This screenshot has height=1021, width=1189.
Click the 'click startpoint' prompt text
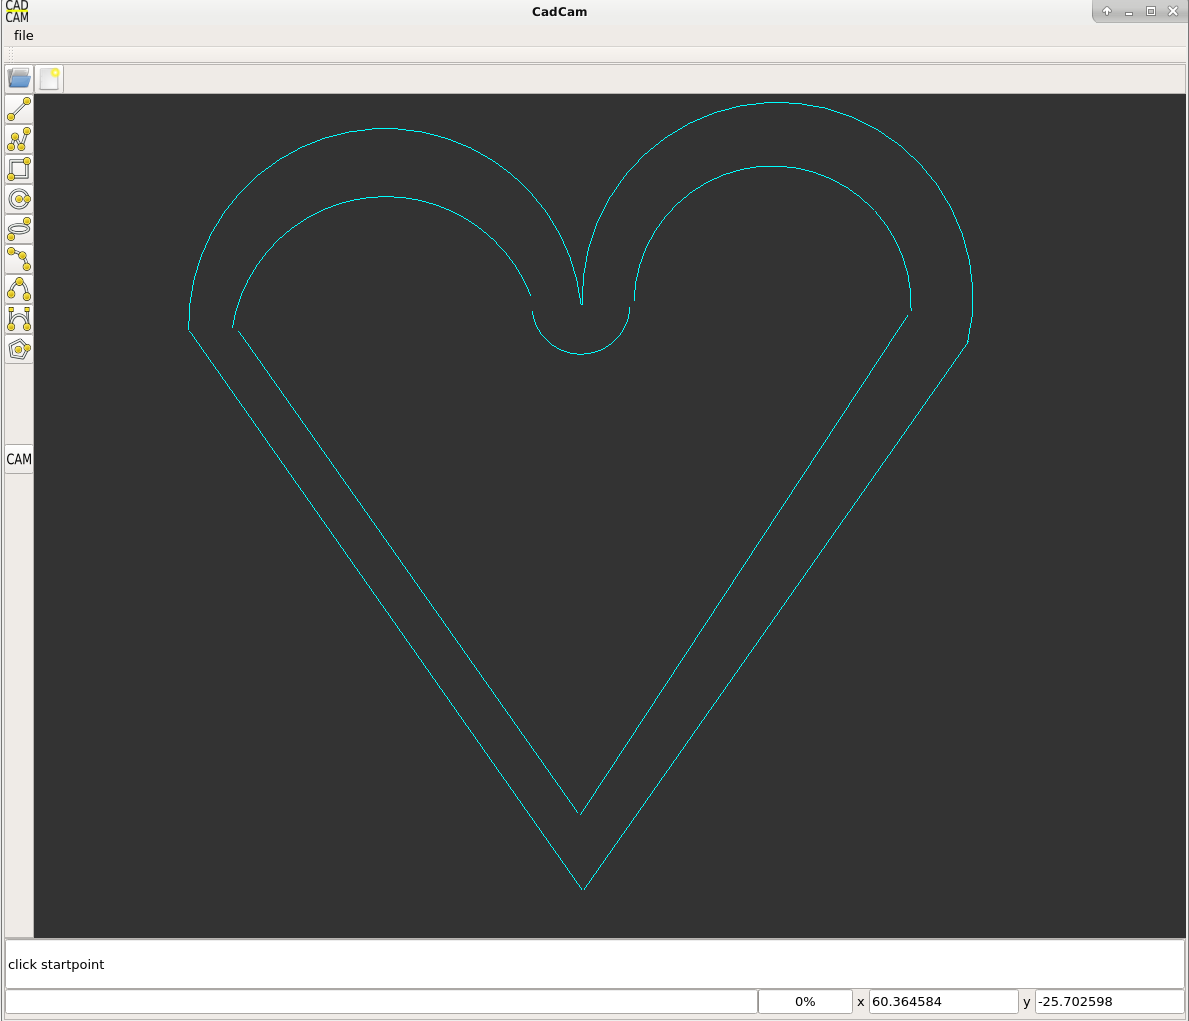tap(56, 964)
